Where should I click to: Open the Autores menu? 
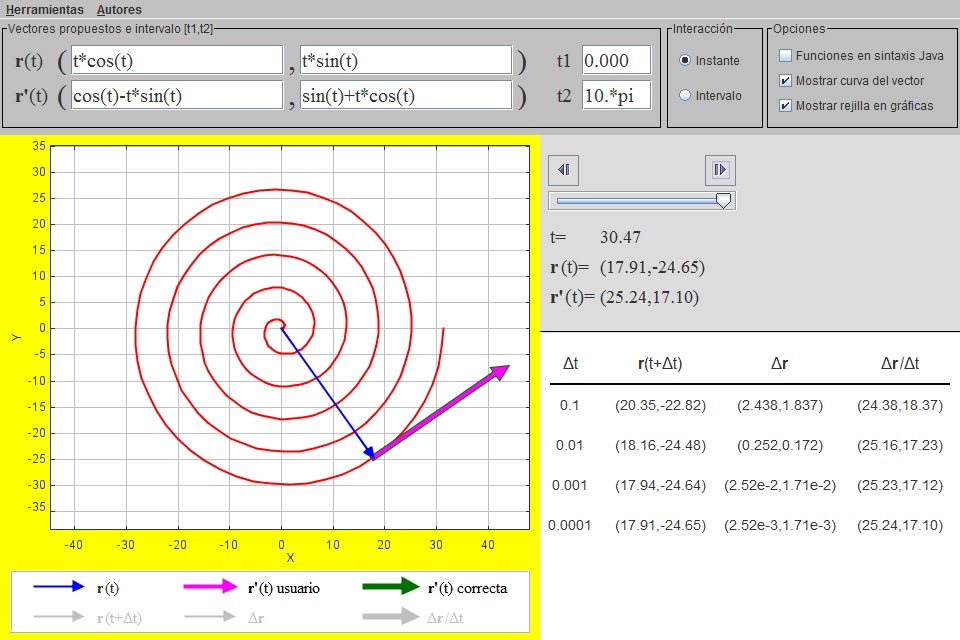click(x=119, y=9)
